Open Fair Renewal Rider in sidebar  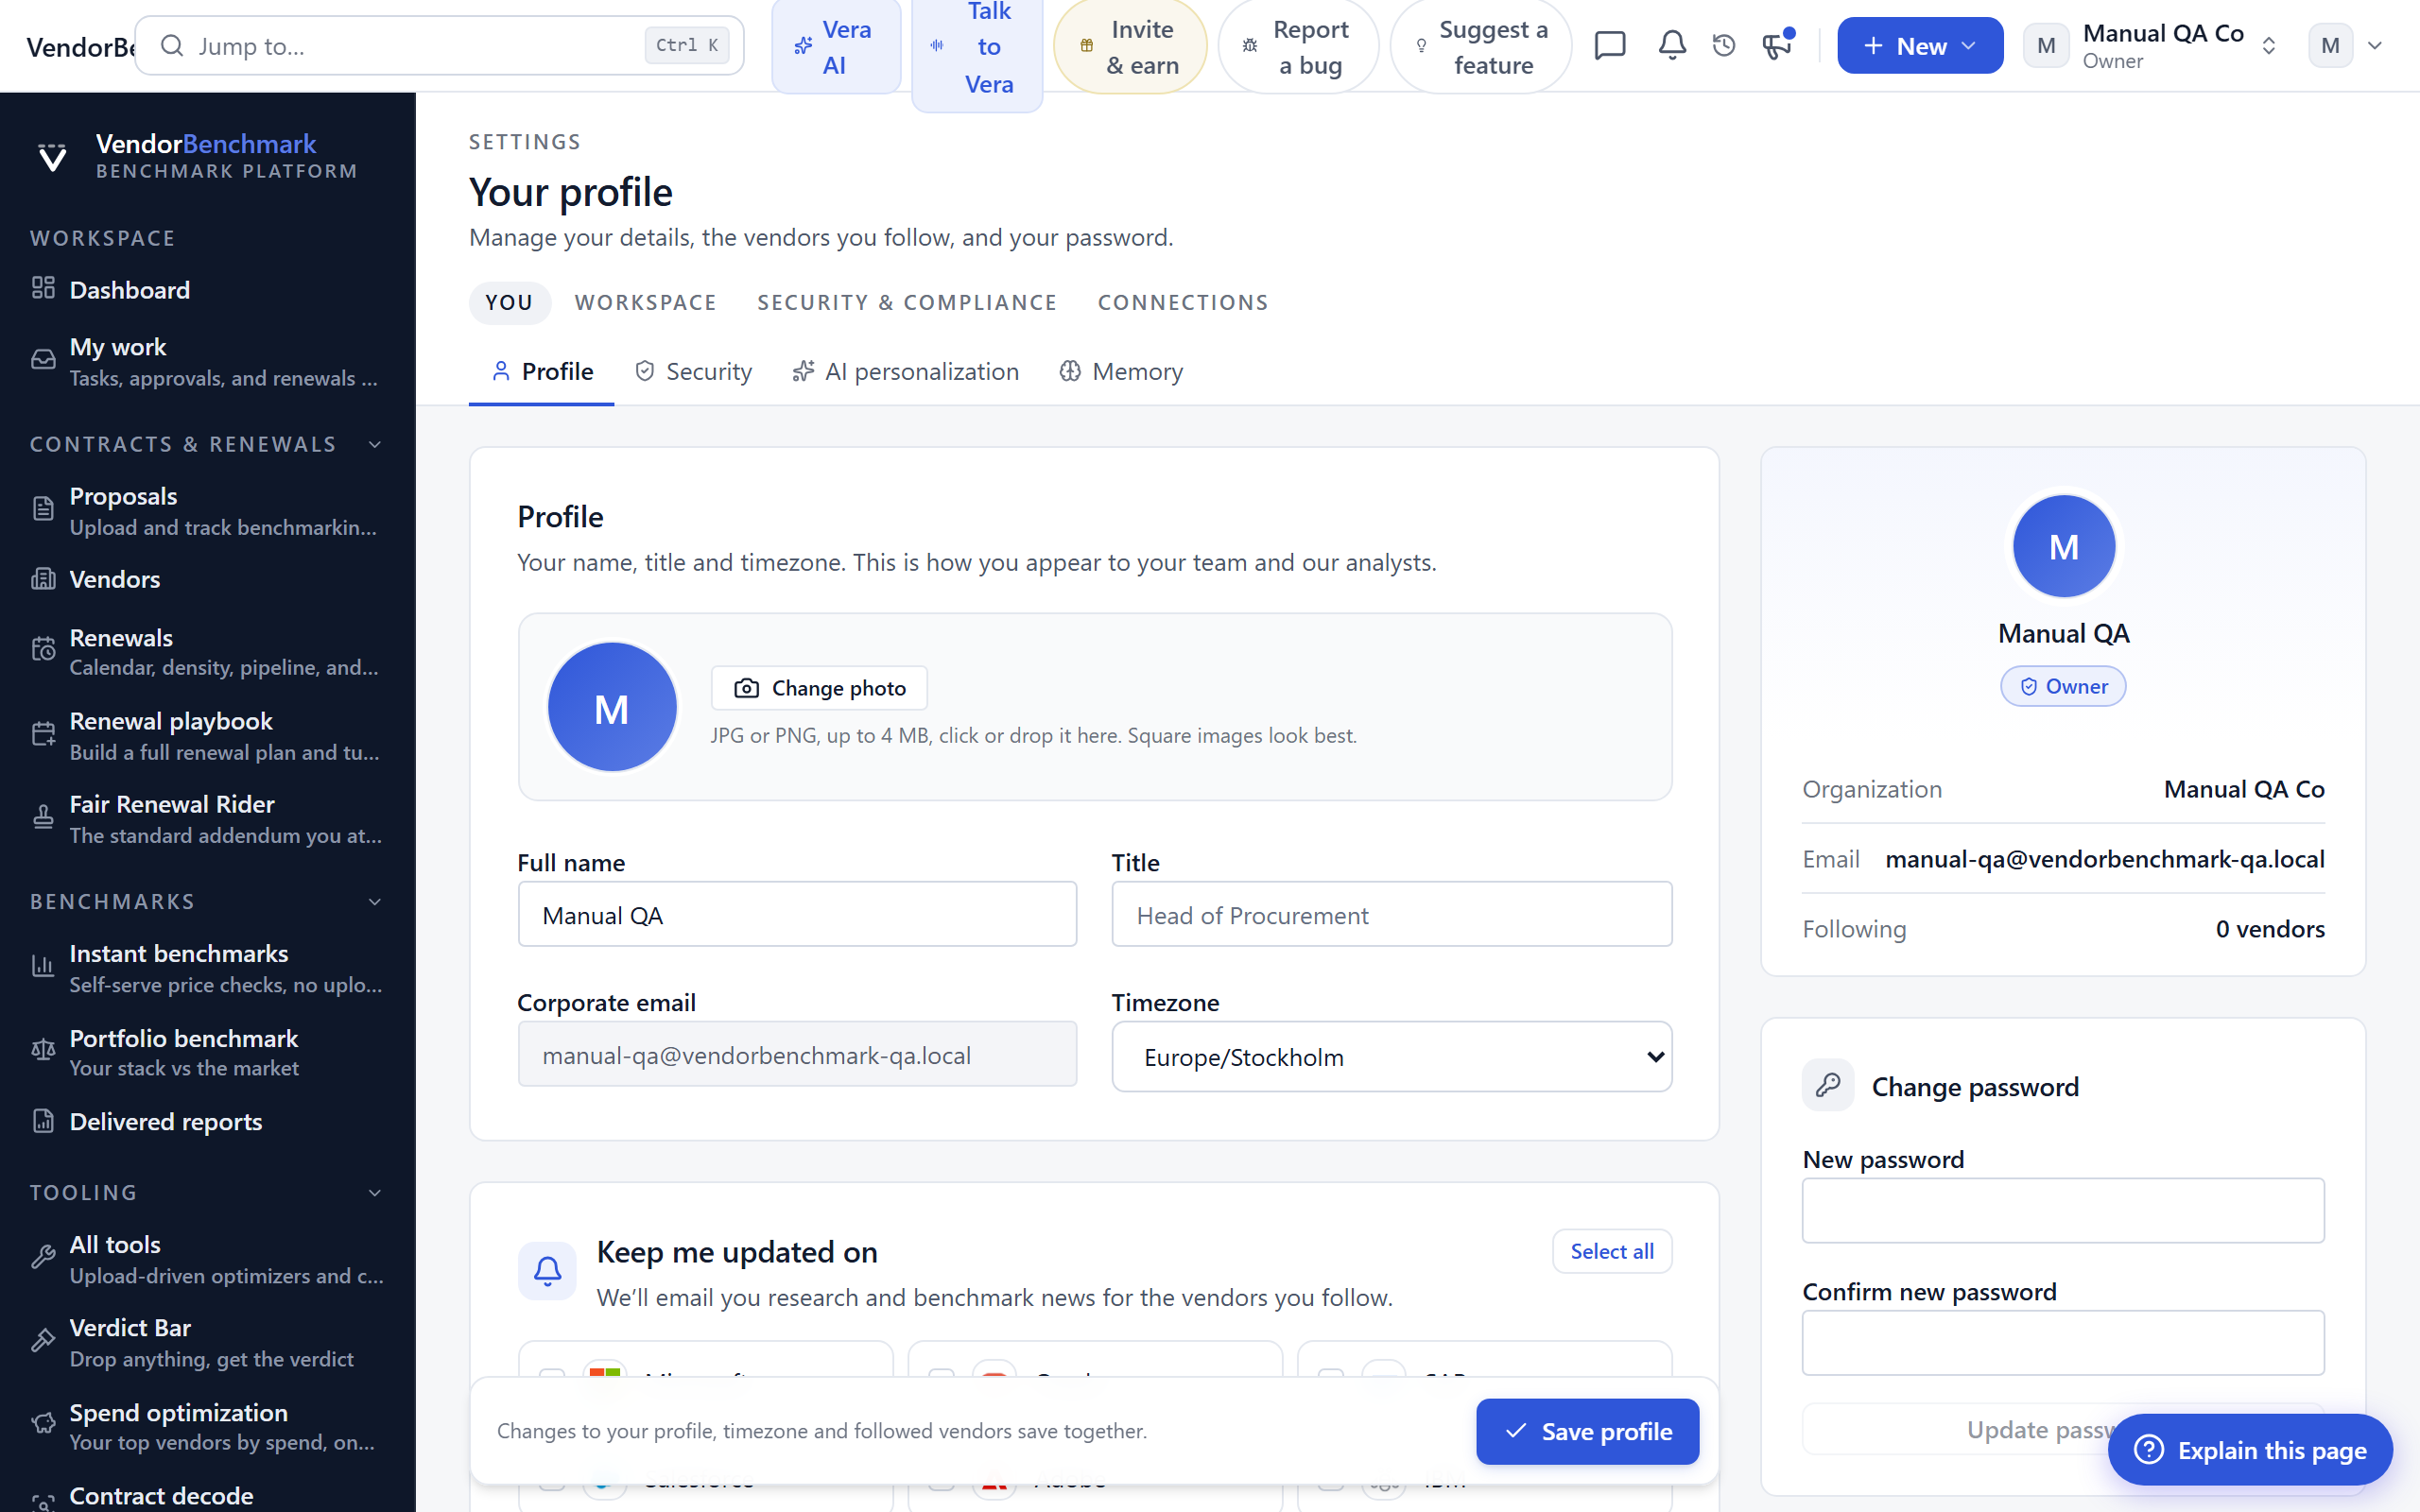pos(207,819)
